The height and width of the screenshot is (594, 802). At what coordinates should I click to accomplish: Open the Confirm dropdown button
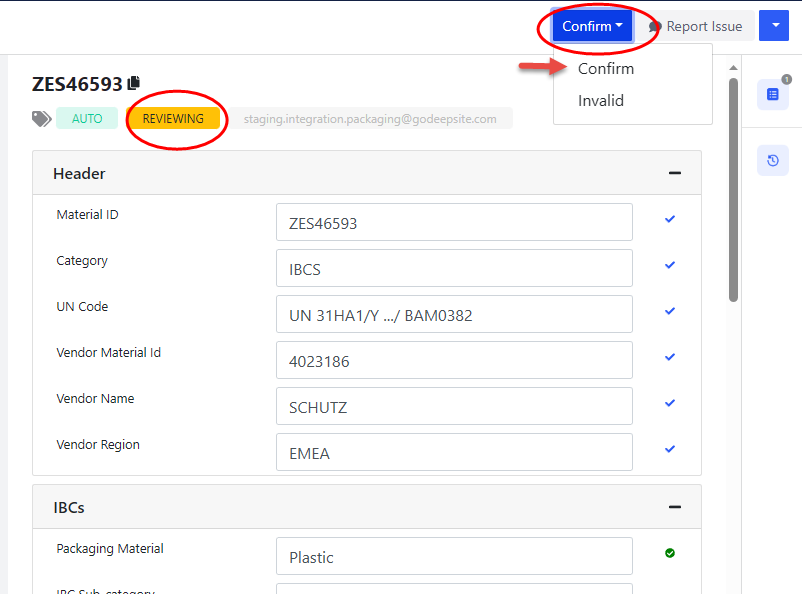click(x=592, y=27)
